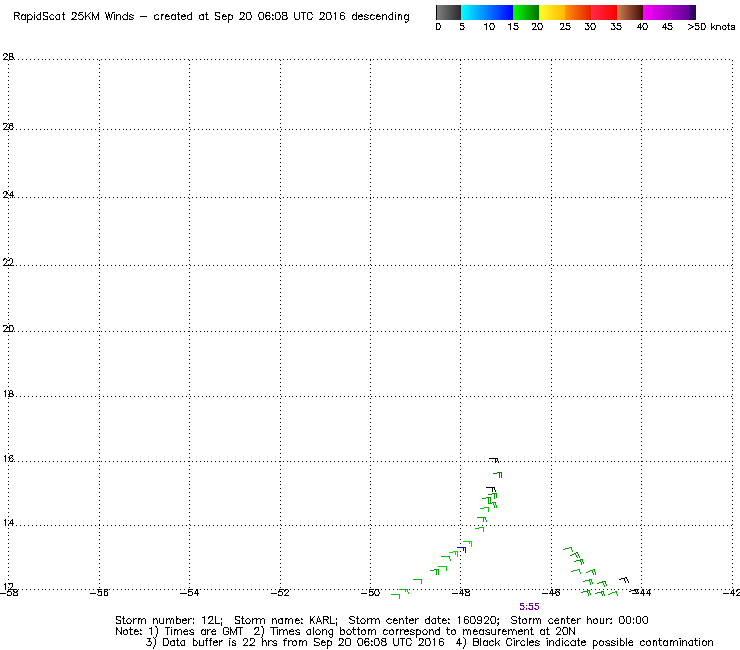The width and height of the screenshot is (740, 650).
Task: Click the magenta 40-45 knots legend segment
Action: coord(656,12)
